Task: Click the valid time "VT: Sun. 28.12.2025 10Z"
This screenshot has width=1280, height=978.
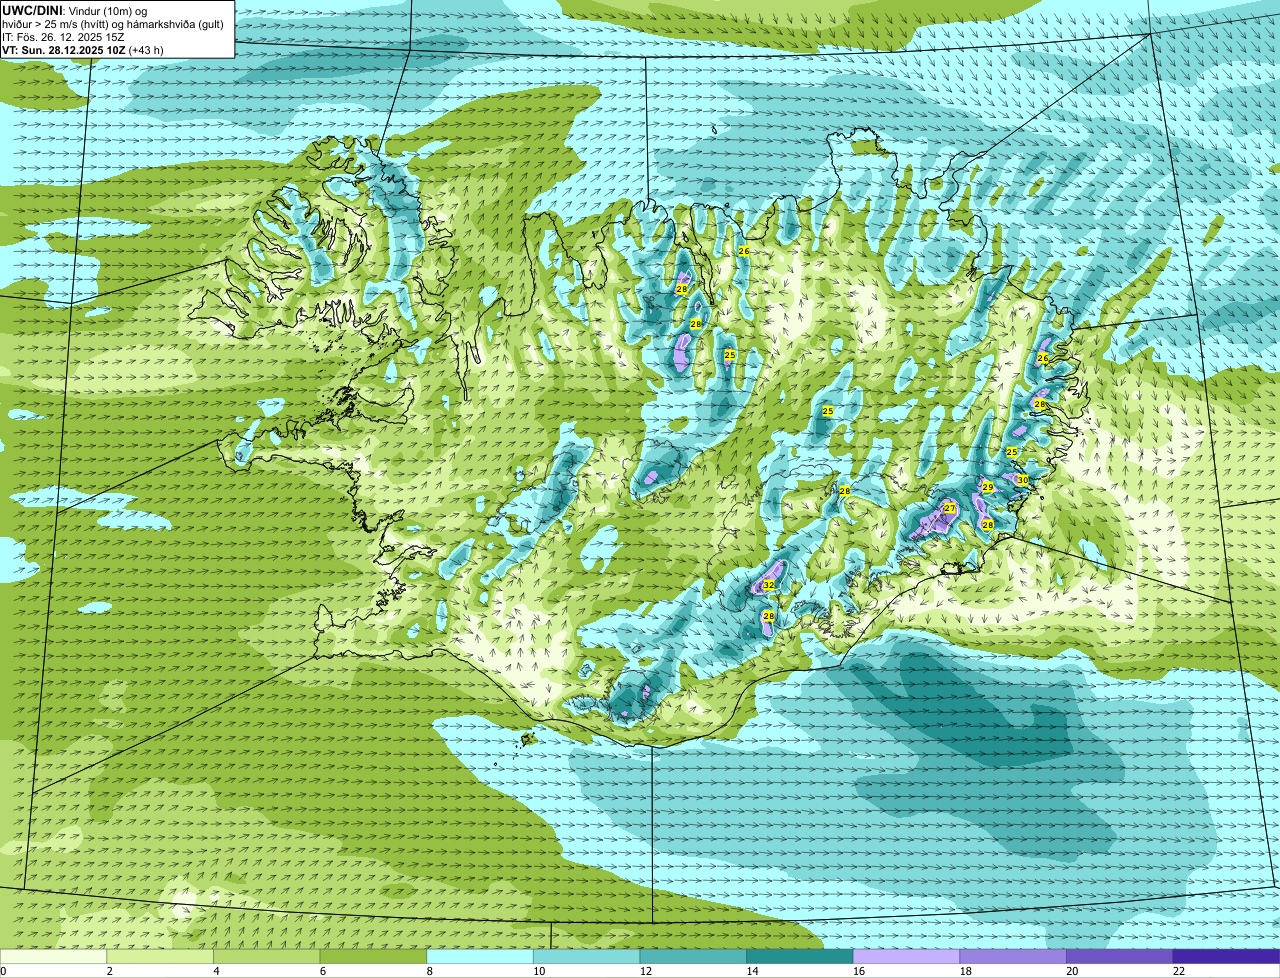Action: (x=63, y=50)
